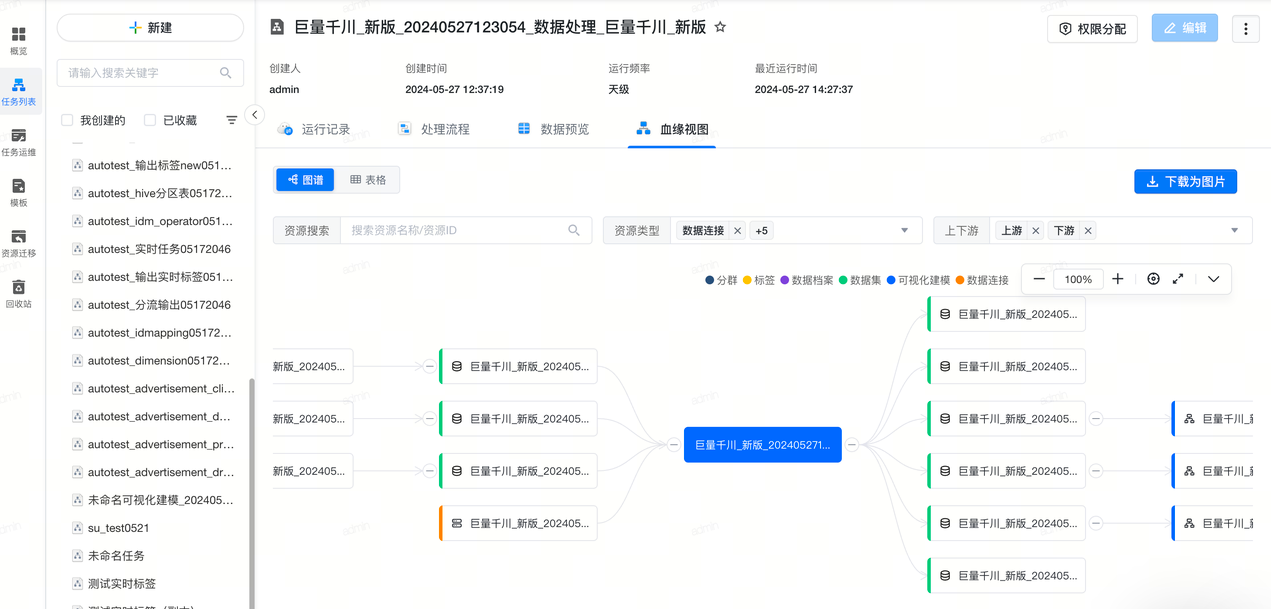Click the filter icon beside 已收藏
The image size is (1271, 609).
(x=232, y=120)
